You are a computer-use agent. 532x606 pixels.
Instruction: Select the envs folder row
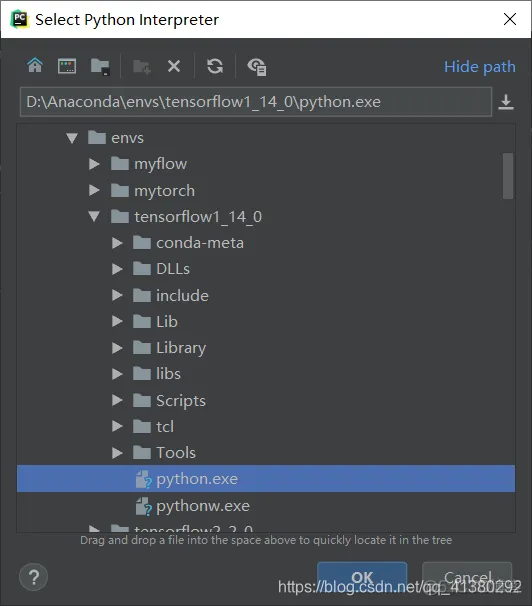pos(266,138)
